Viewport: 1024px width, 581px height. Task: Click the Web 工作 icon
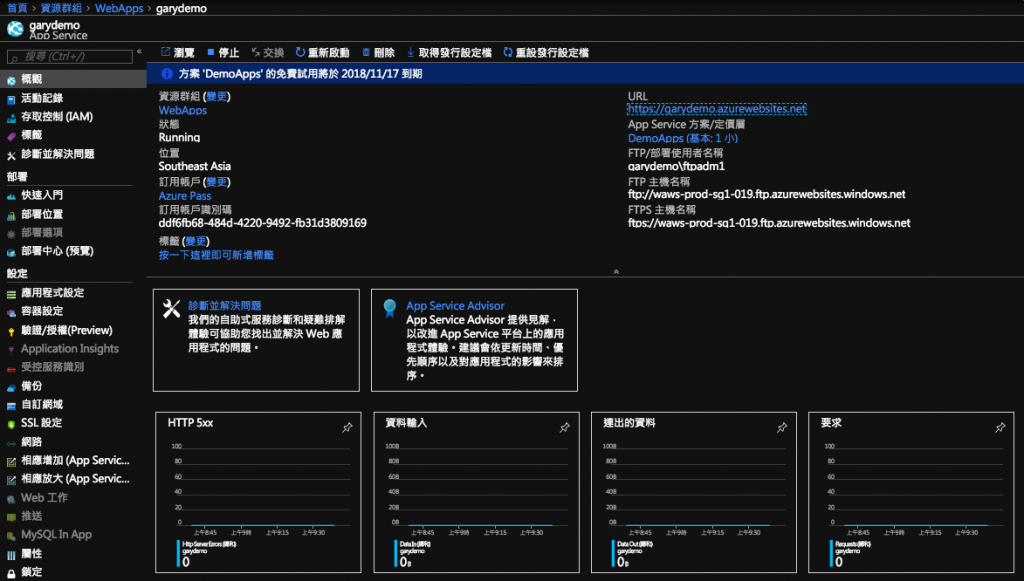(11, 499)
